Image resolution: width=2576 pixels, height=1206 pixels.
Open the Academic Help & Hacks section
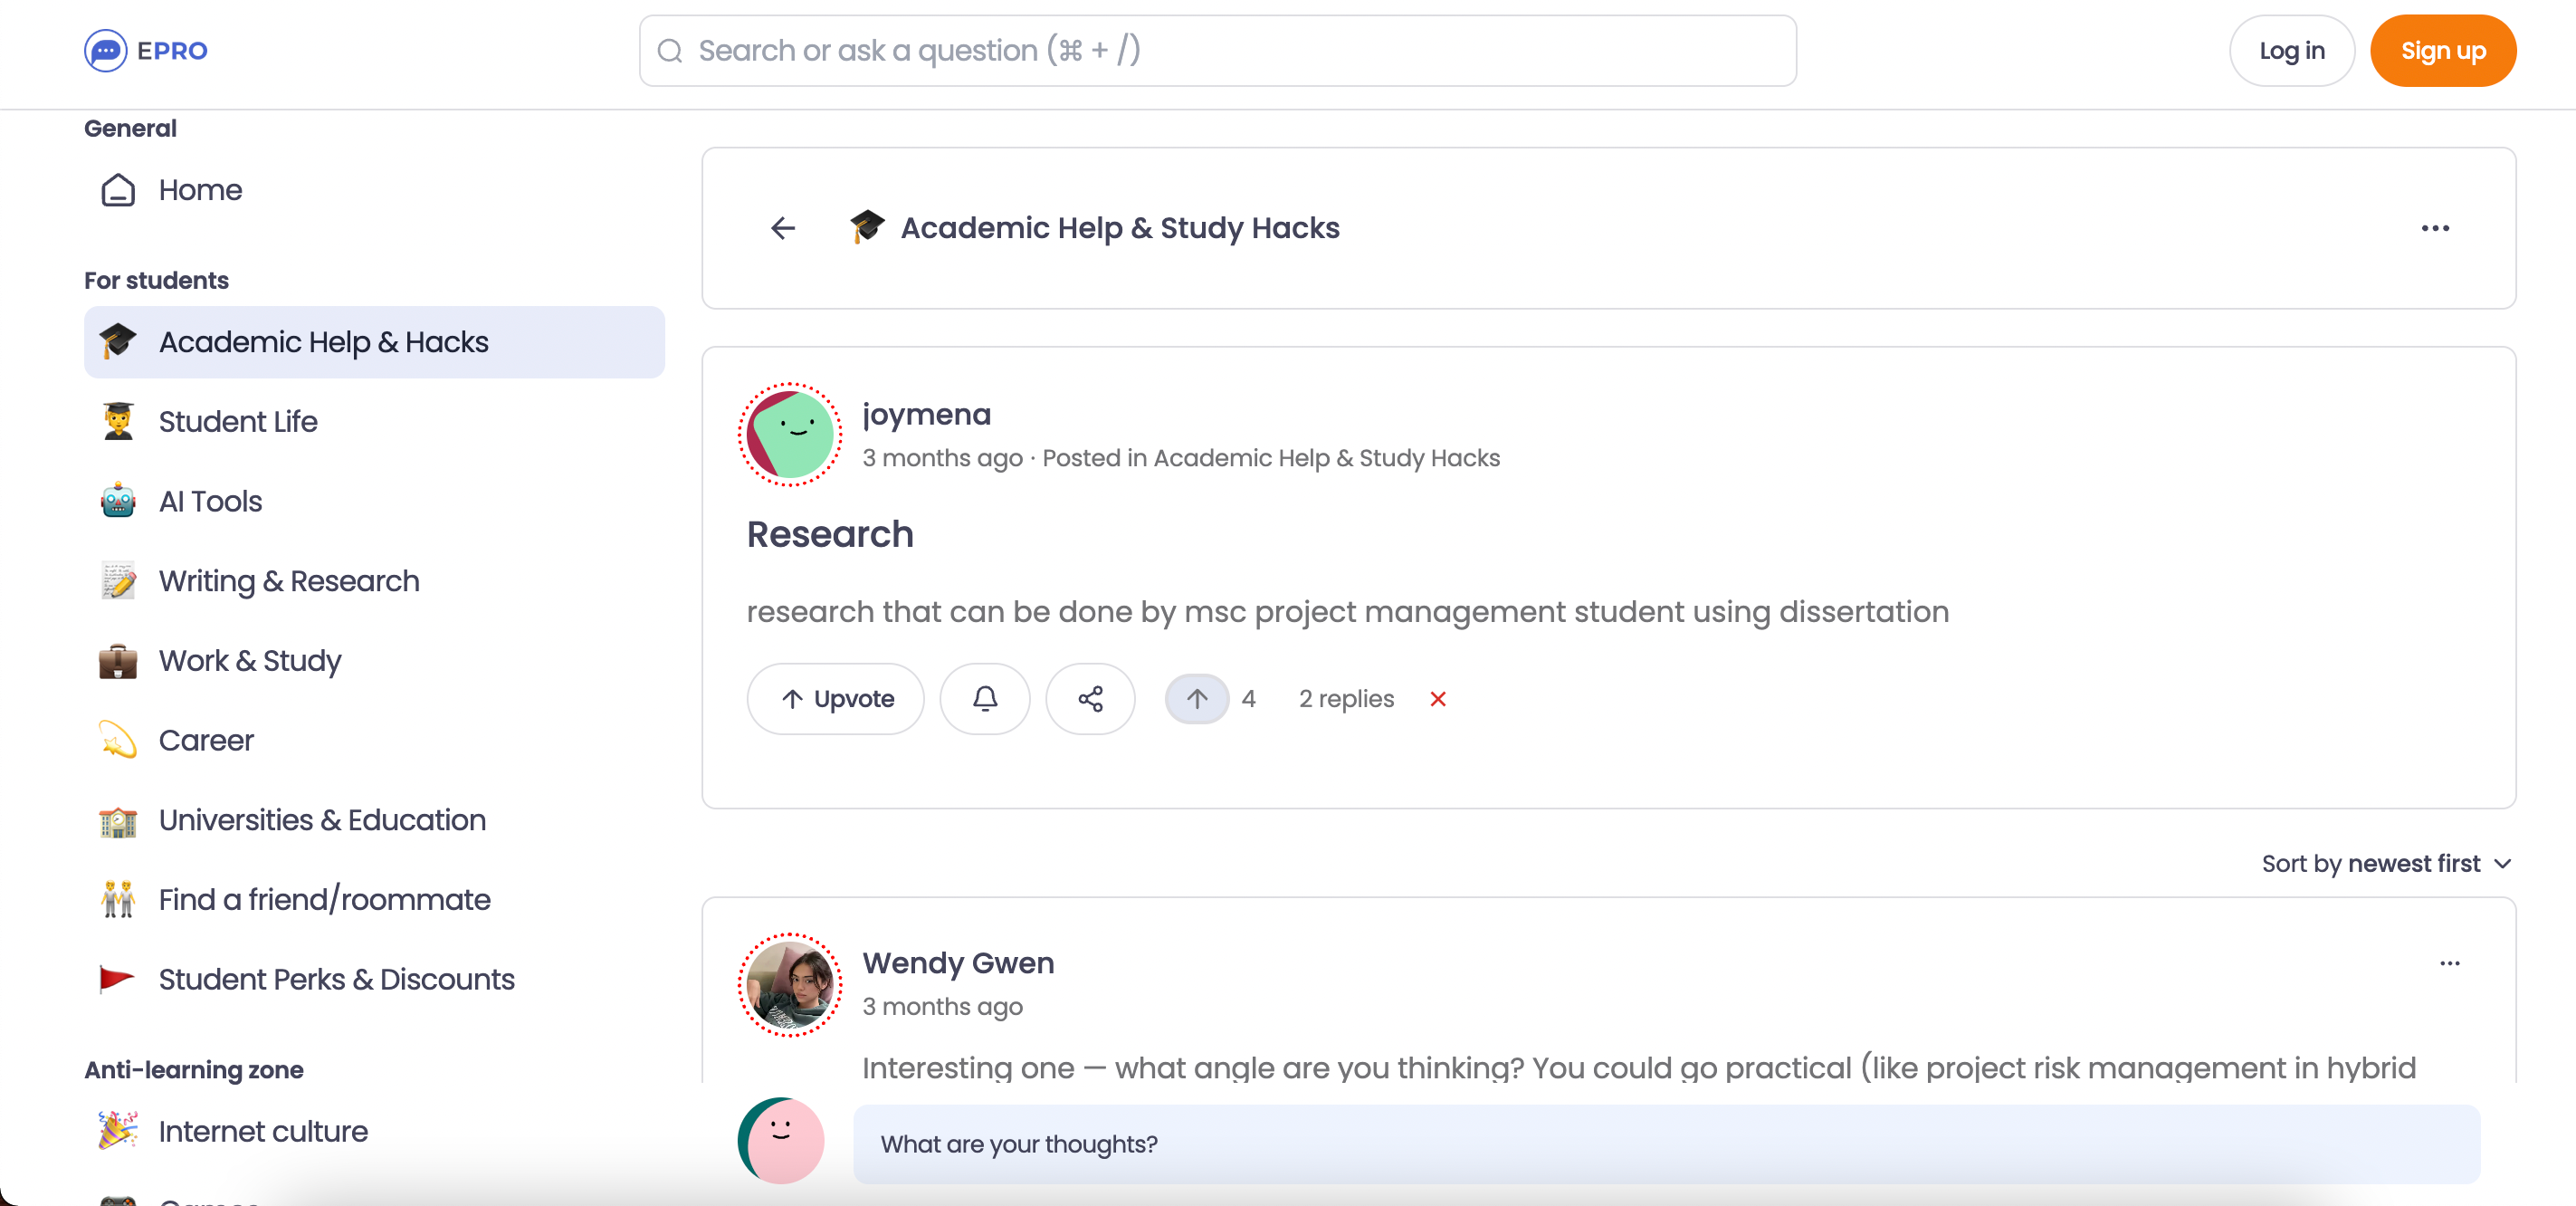(322, 341)
